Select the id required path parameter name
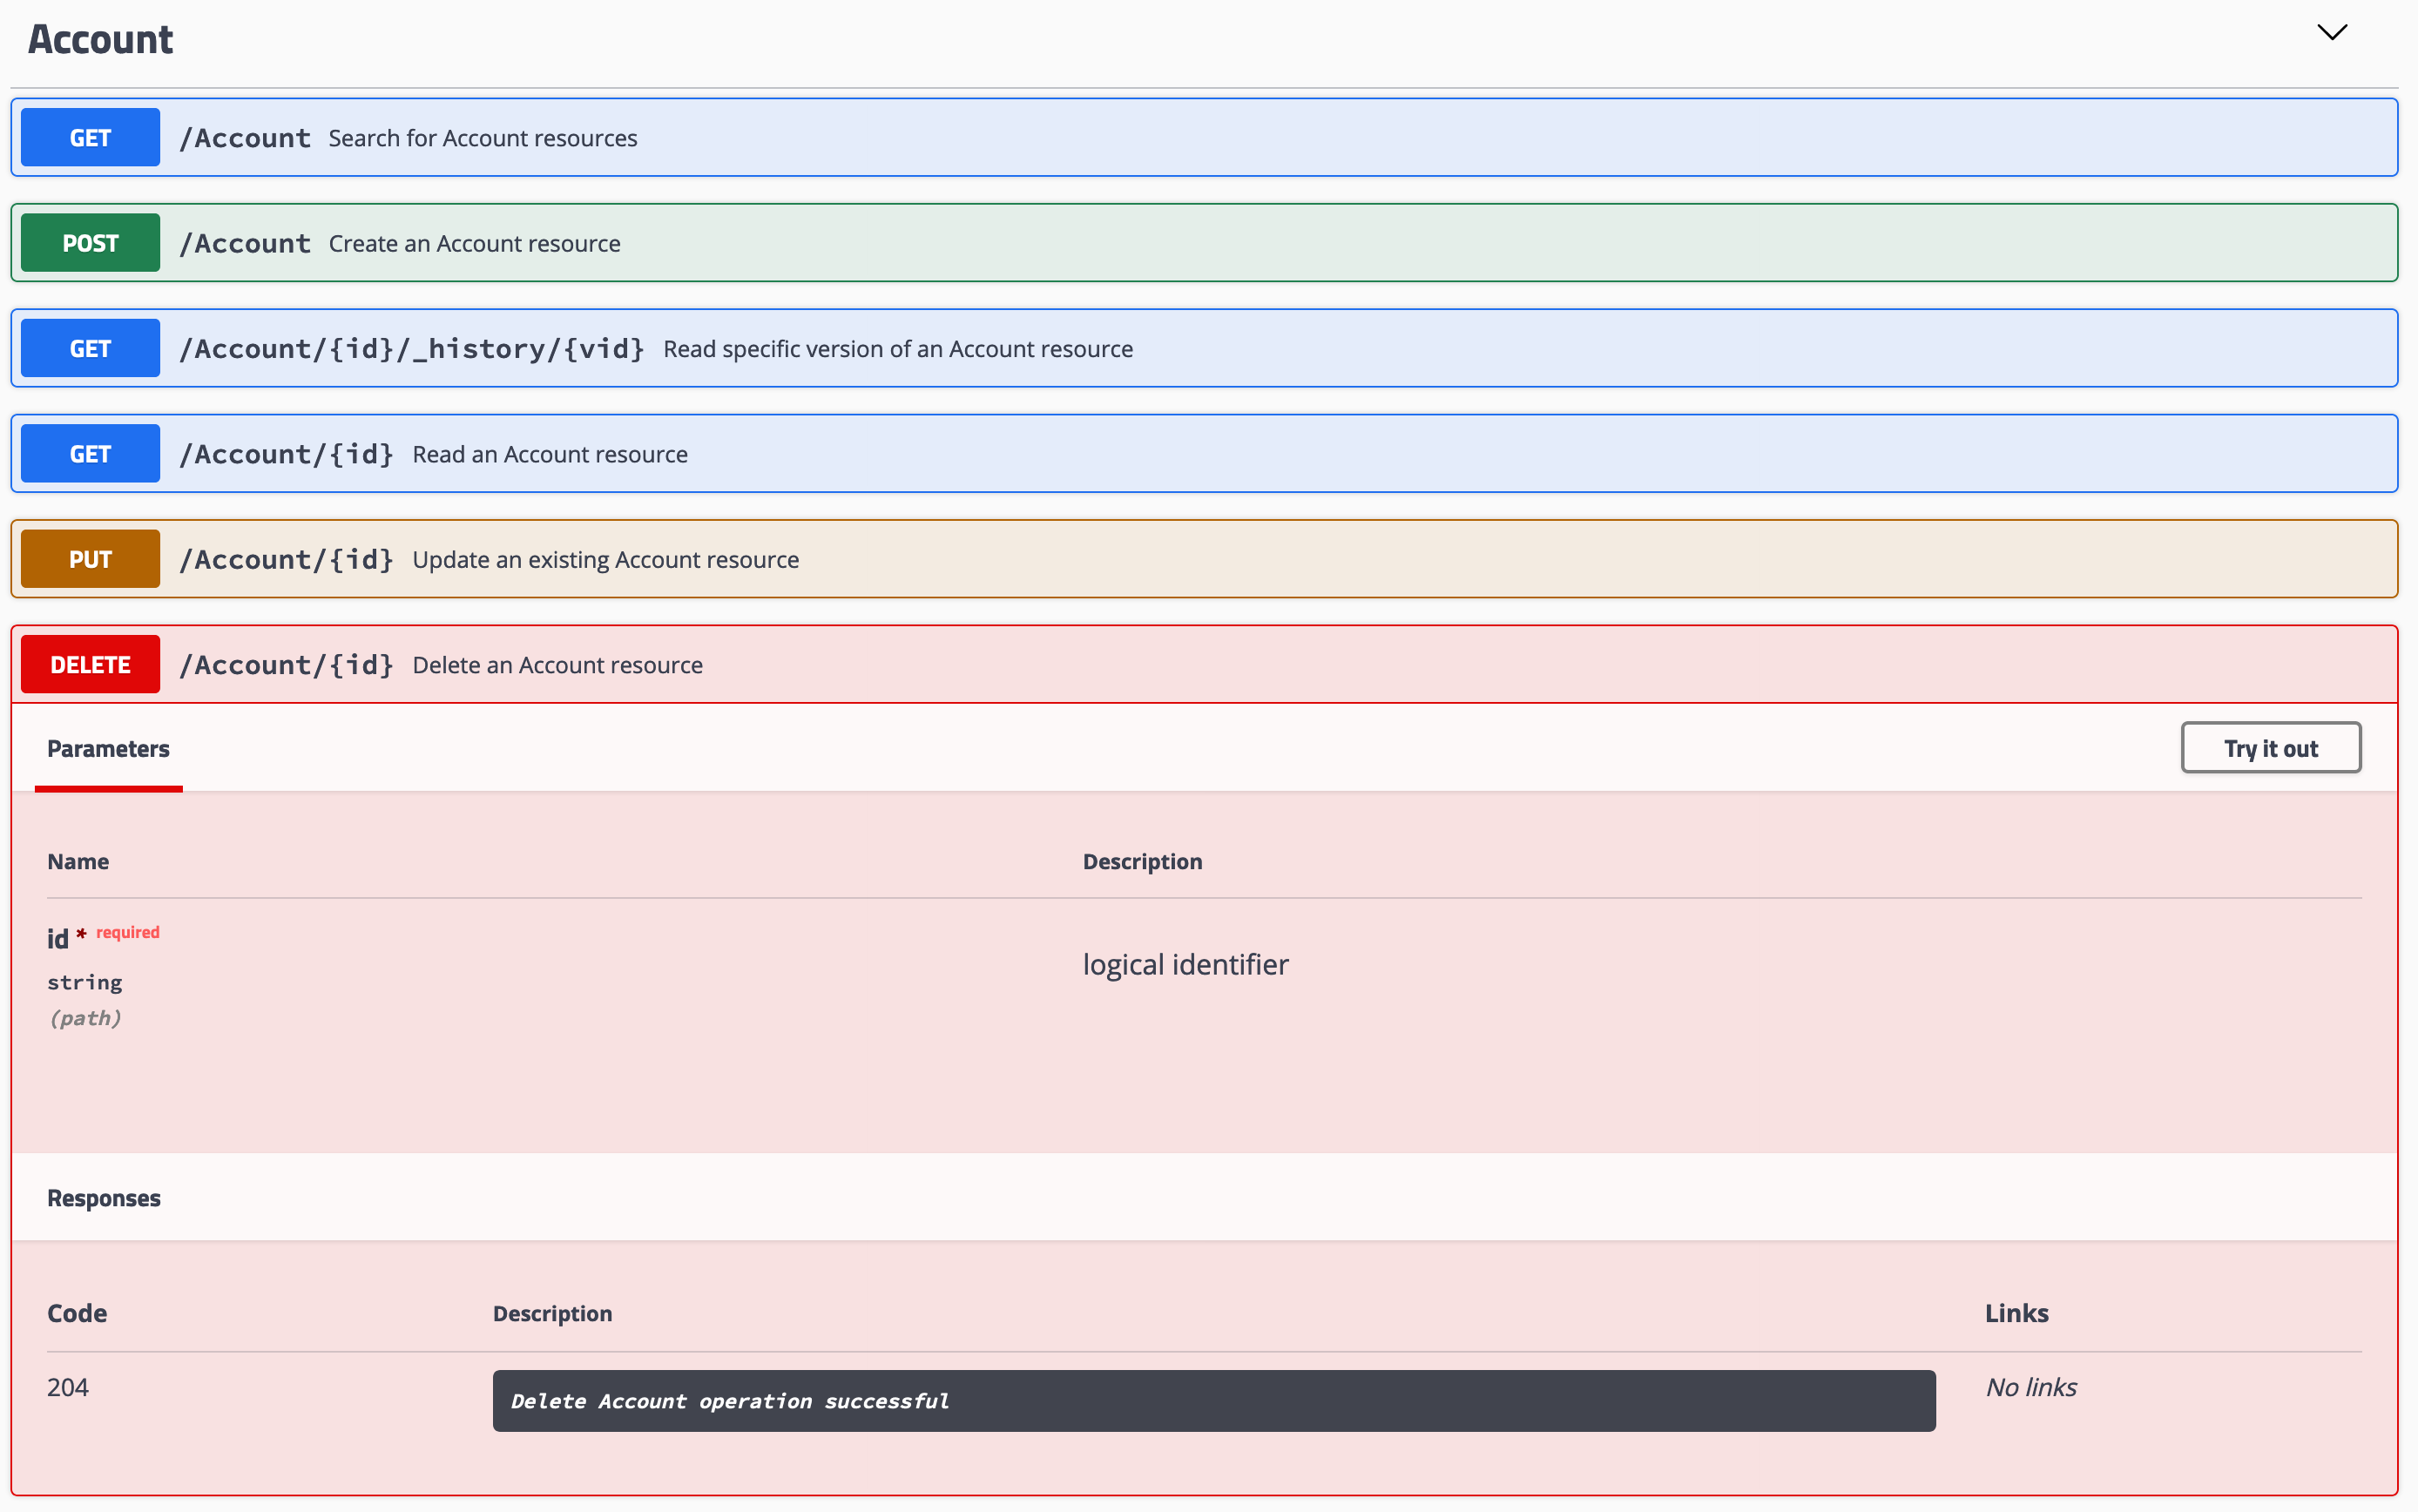Screen dimensions: 2418x1512 click(56, 938)
